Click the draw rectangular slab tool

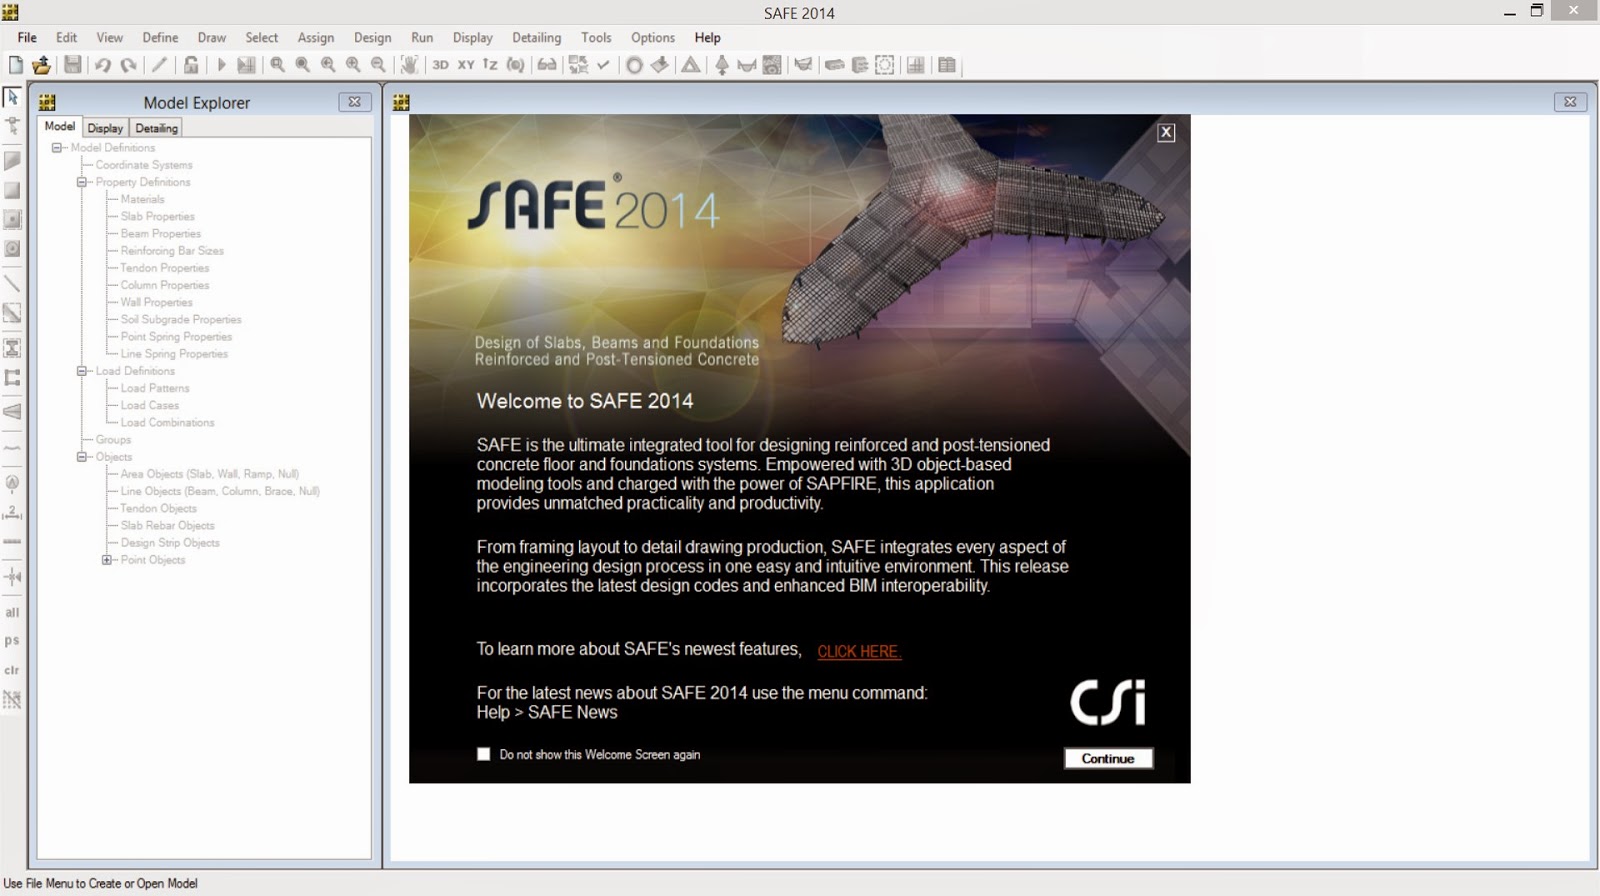pos(12,190)
